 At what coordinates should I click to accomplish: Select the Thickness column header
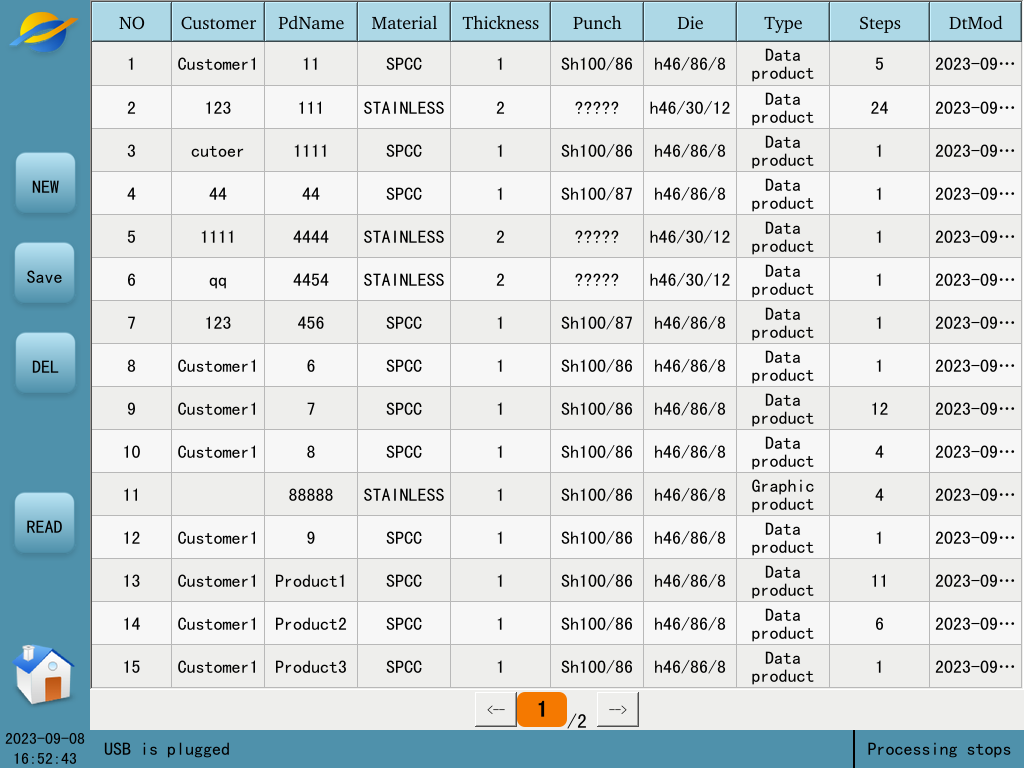500,23
